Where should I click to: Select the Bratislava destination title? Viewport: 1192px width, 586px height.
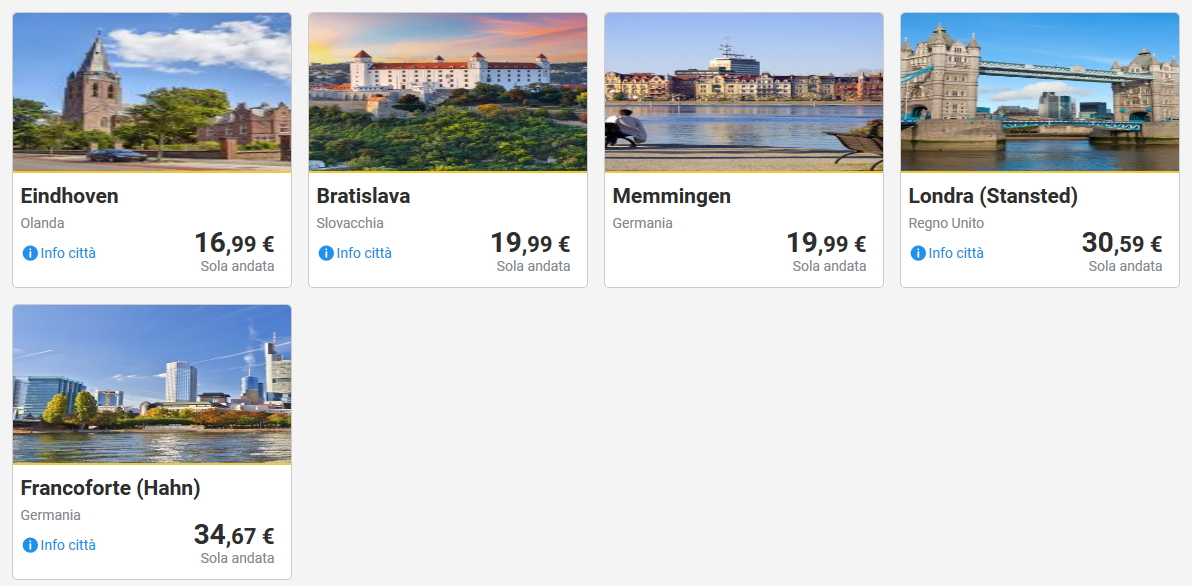tap(363, 196)
